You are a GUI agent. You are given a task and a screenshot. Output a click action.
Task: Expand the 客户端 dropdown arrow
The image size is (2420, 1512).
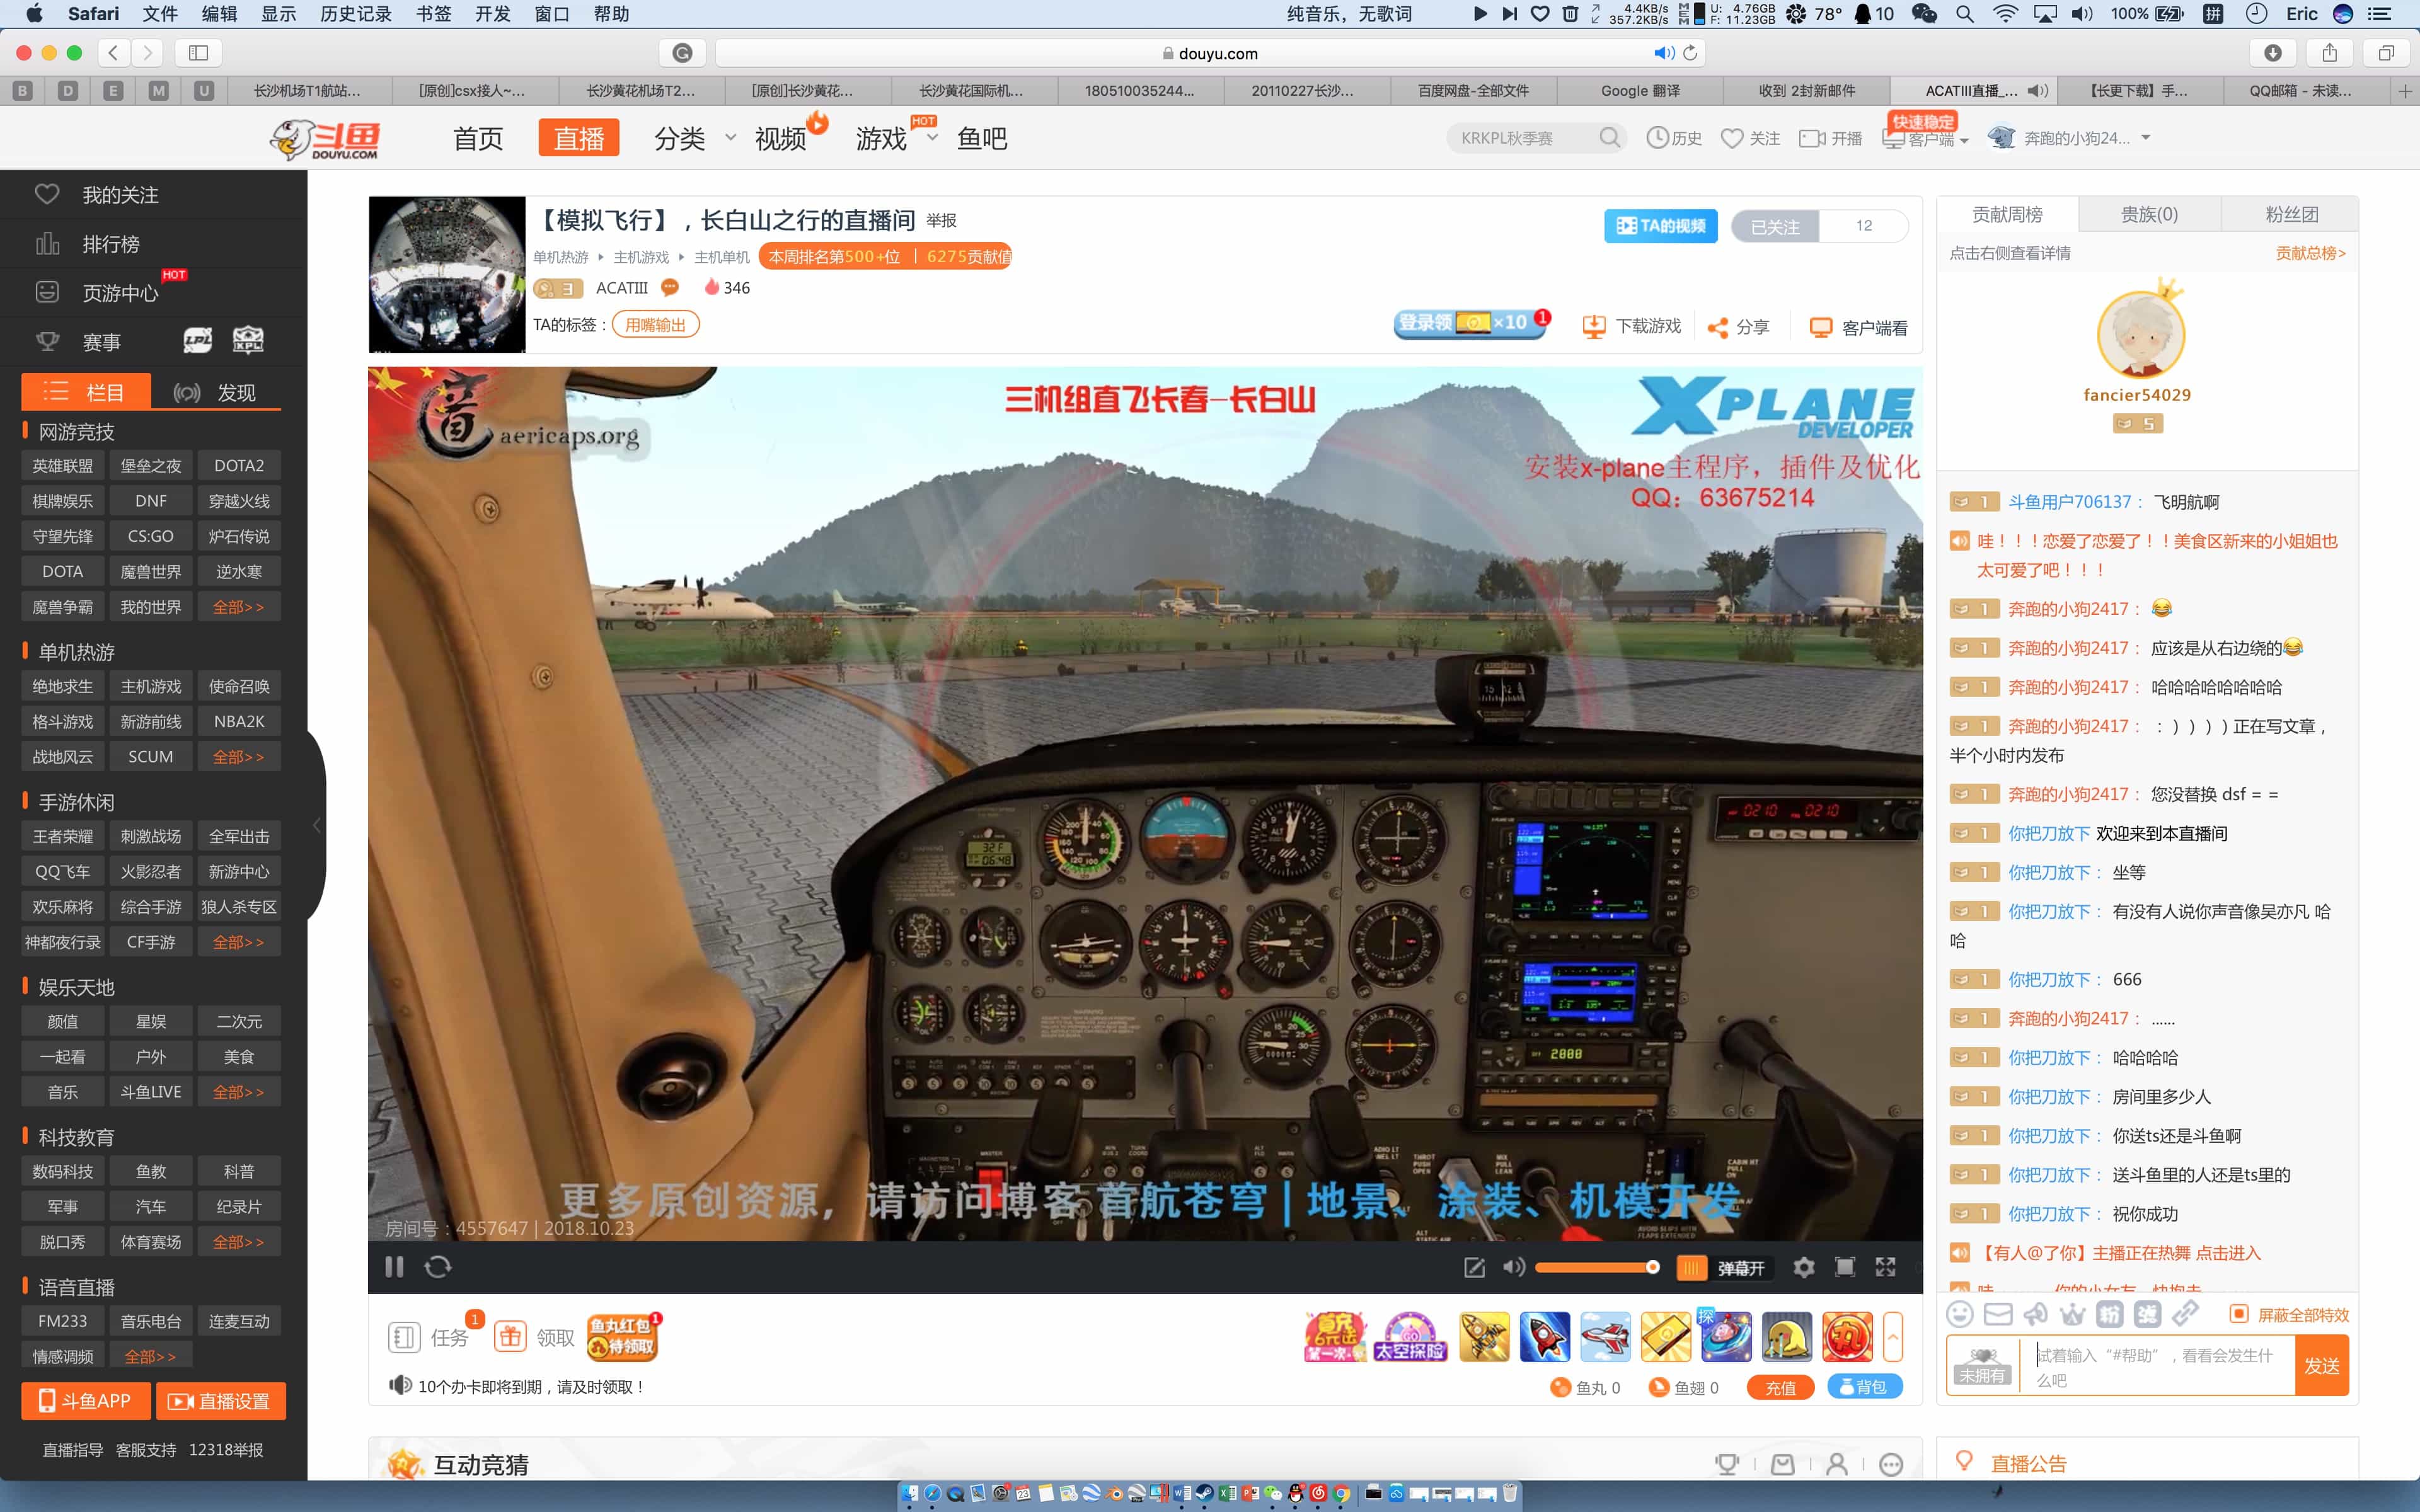(1964, 141)
